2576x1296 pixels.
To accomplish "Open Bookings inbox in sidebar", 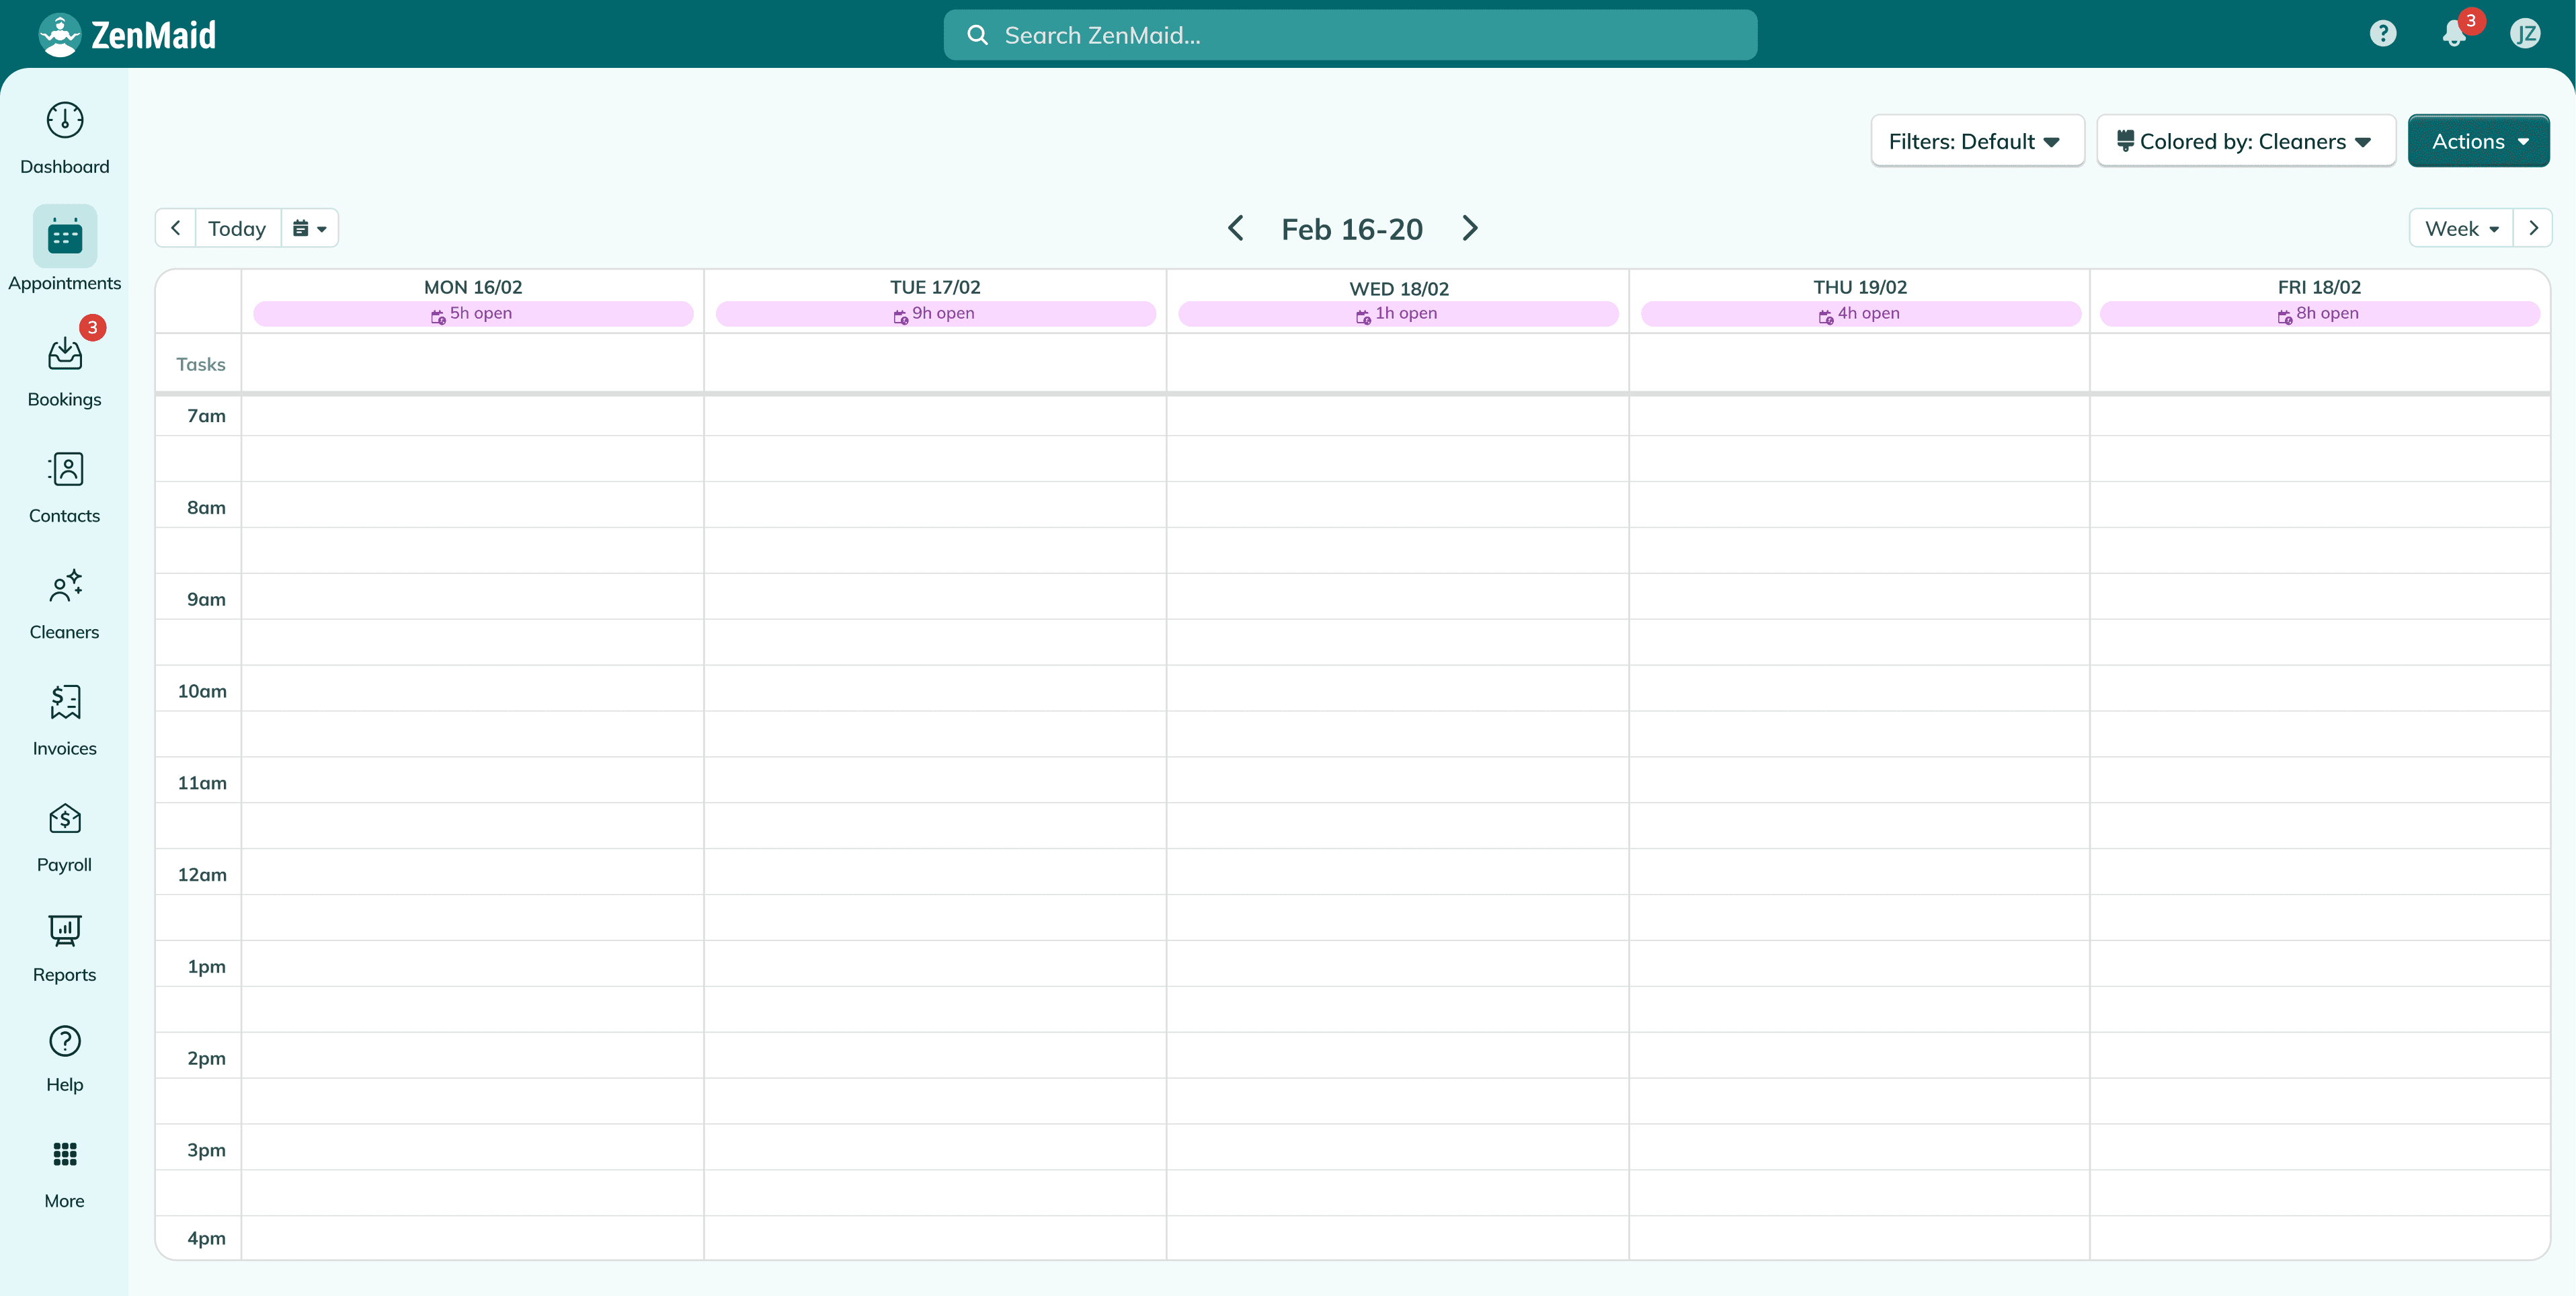I will coord(64,371).
